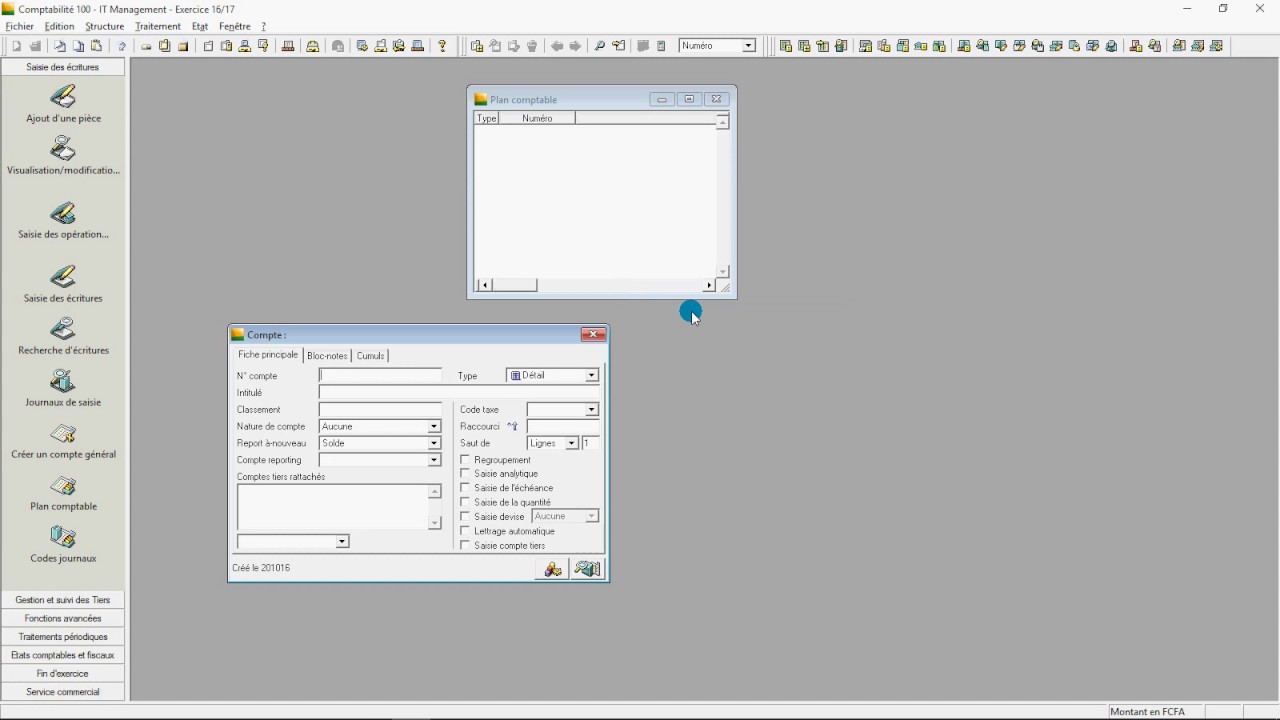Click the left arrow previous toolbar icon
The image size is (1280, 720).
(x=557, y=46)
